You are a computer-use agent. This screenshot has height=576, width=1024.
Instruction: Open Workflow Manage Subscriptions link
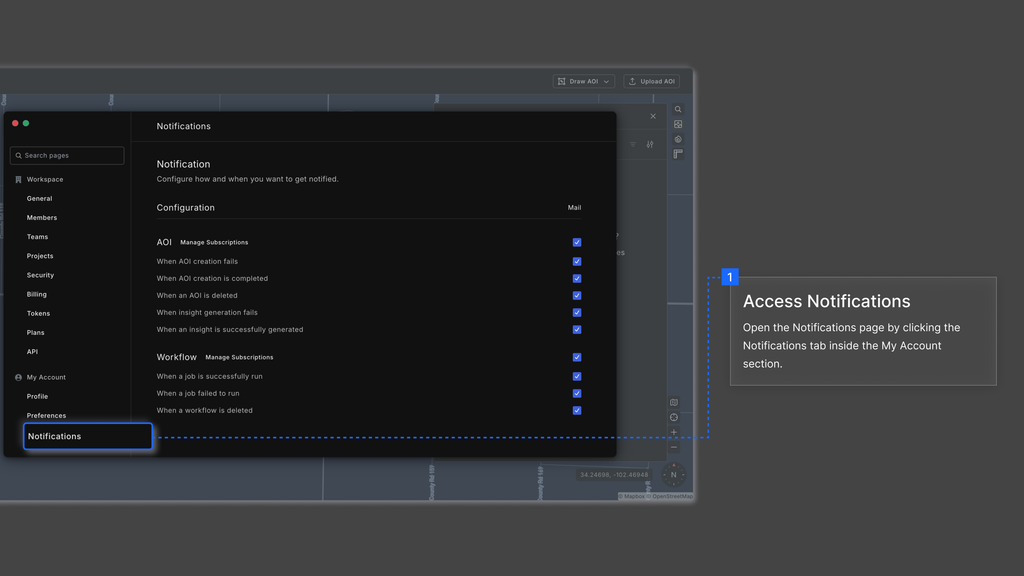[239, 357]
